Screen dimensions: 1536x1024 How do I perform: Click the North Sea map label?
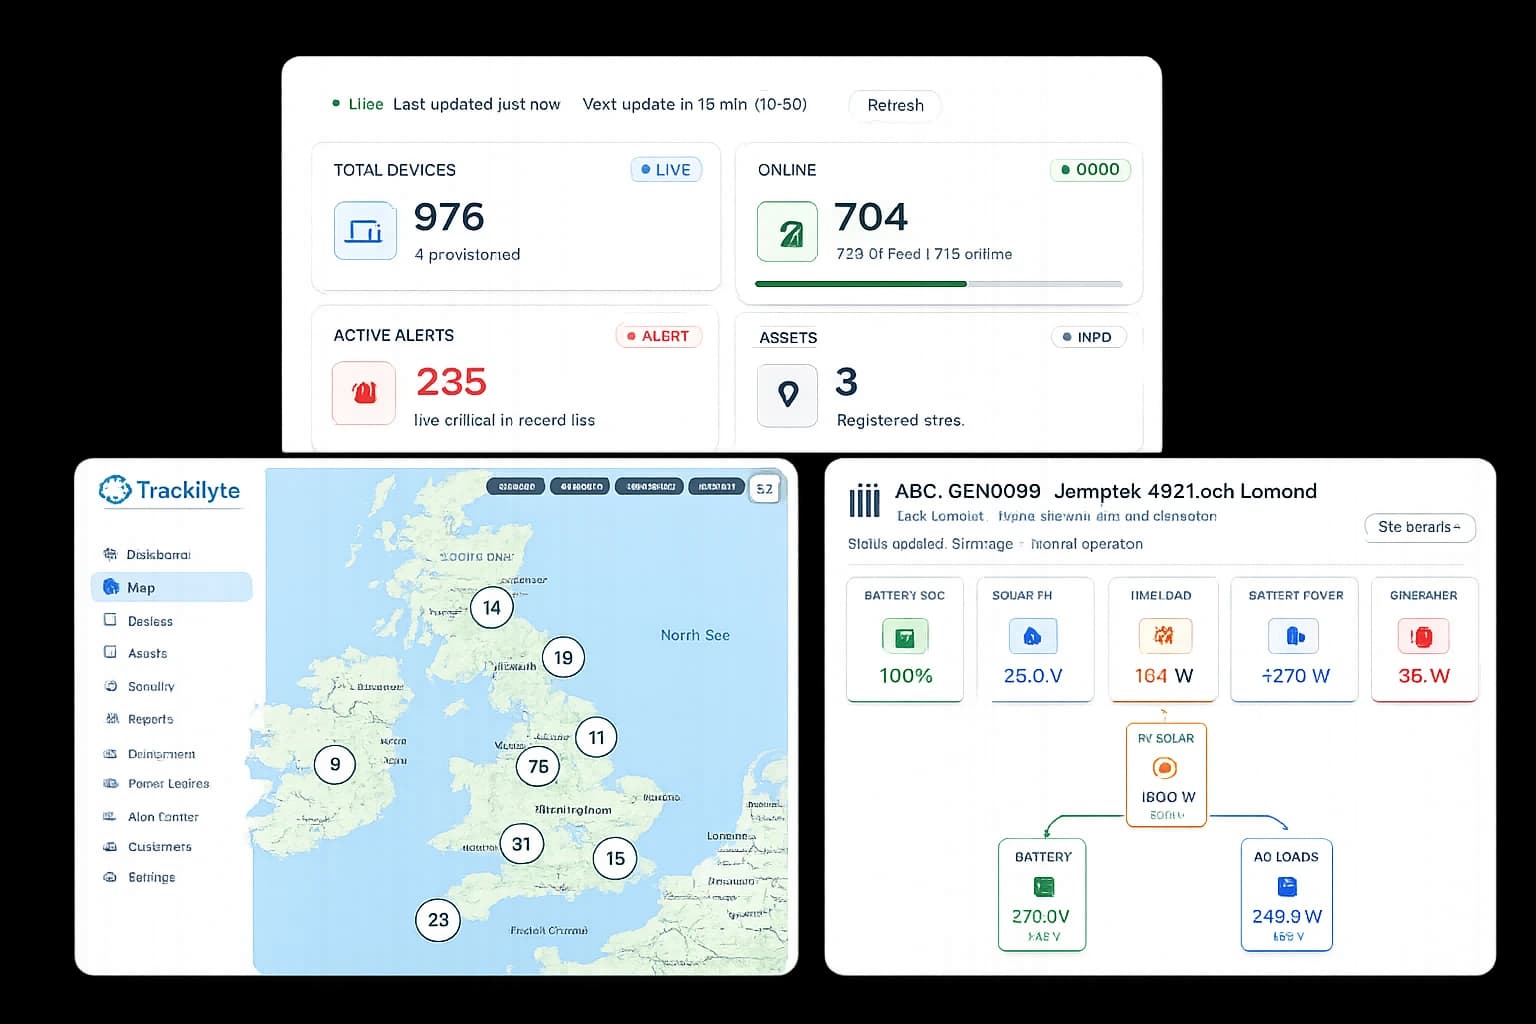click(695, 635)
